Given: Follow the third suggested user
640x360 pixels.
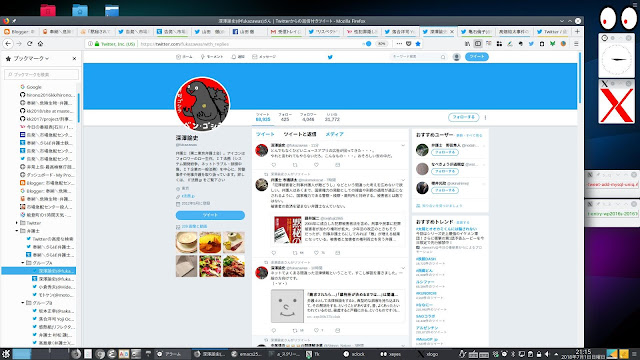Looking at the screenshot, I should [x=445, y=190].
